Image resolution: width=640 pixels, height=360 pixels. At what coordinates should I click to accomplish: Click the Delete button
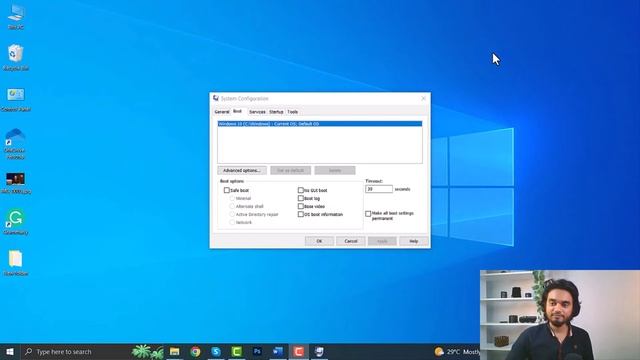tap(335, 170)
